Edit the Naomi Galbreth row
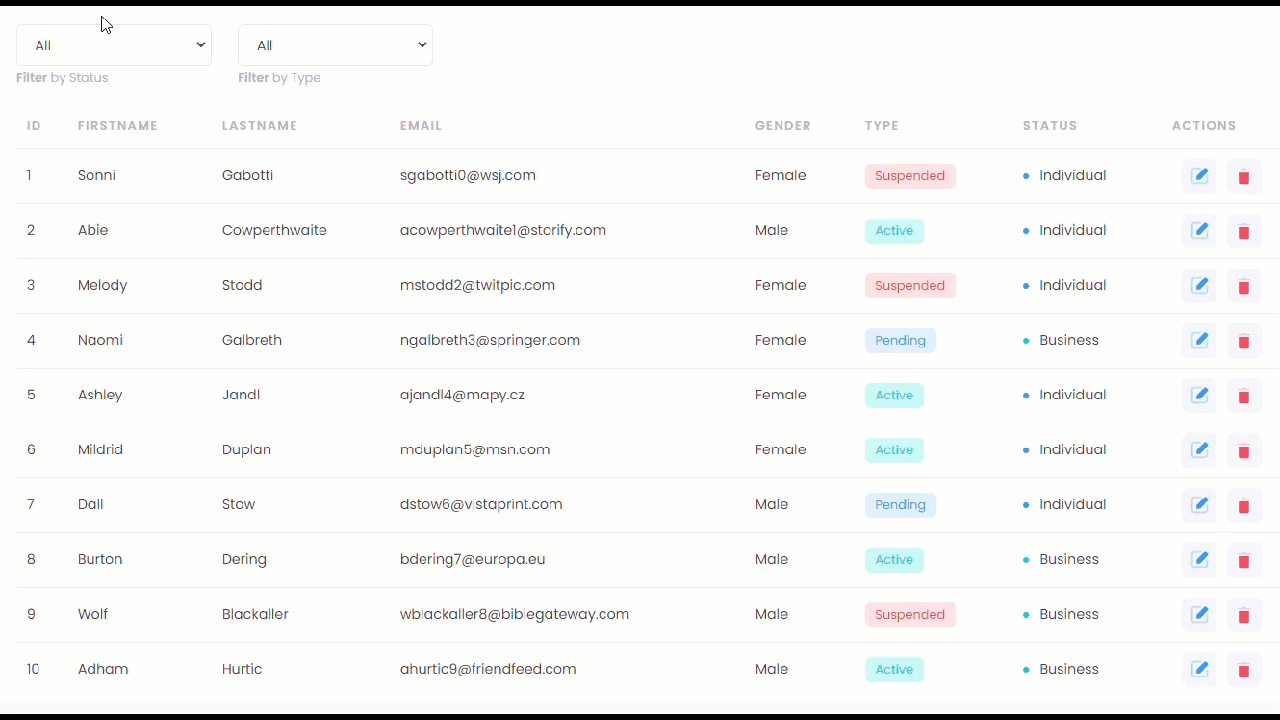Screen dimensions: 1280x720 point(1199,341)
